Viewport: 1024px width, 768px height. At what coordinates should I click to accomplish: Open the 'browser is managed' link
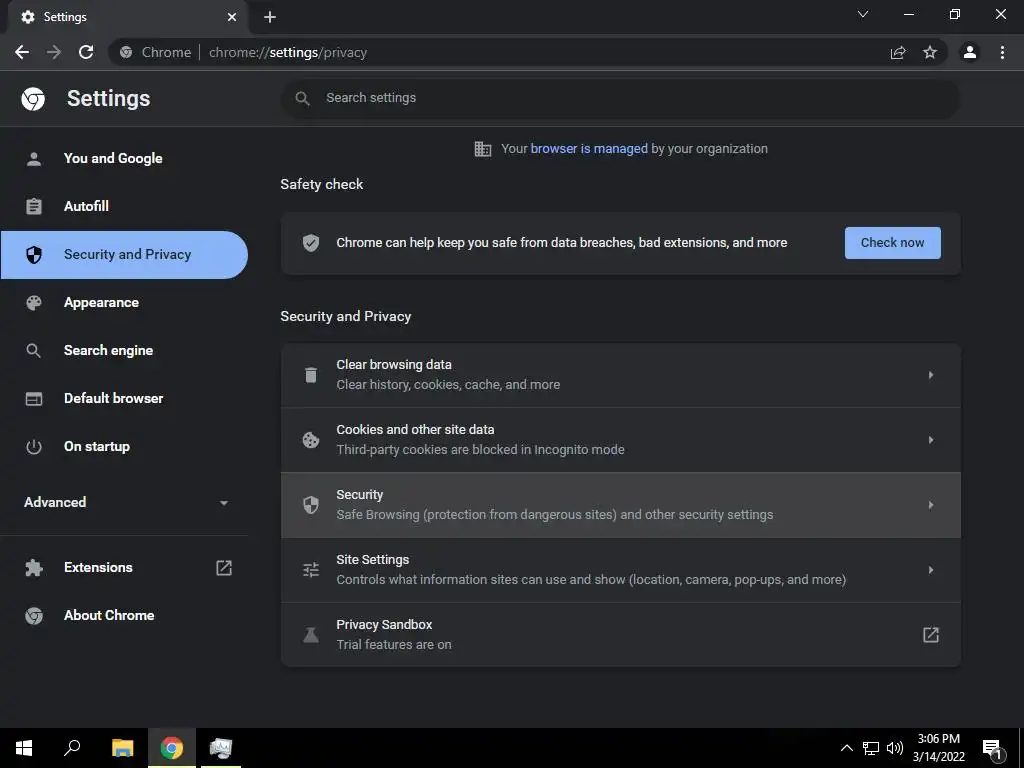point(589,149)
